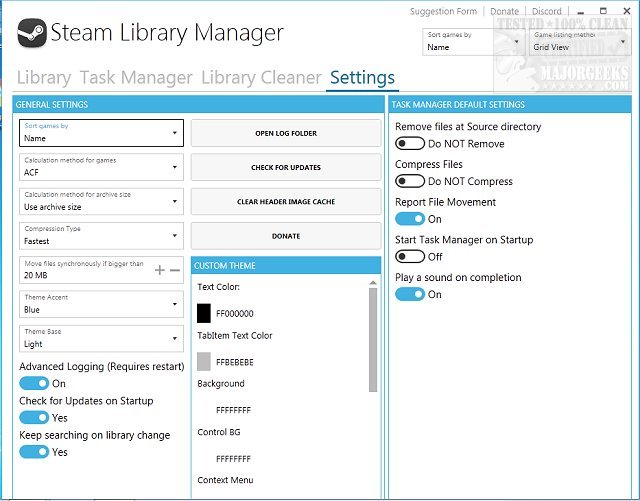The image size is (640, 501).
Task: Open General Settings Sort games by dropdown
Action: (x=101, y=133)
